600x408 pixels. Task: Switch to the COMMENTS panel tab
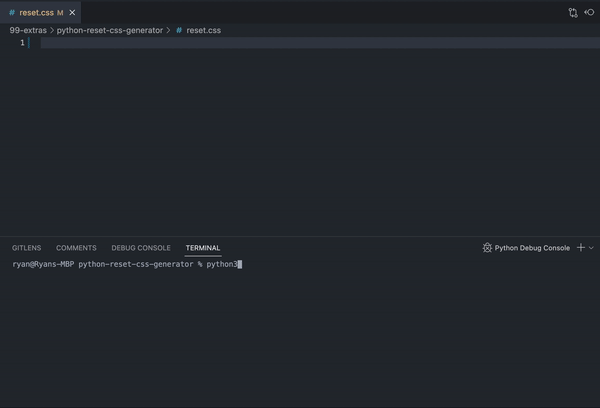pyautogui.click(x=76, y=248)
